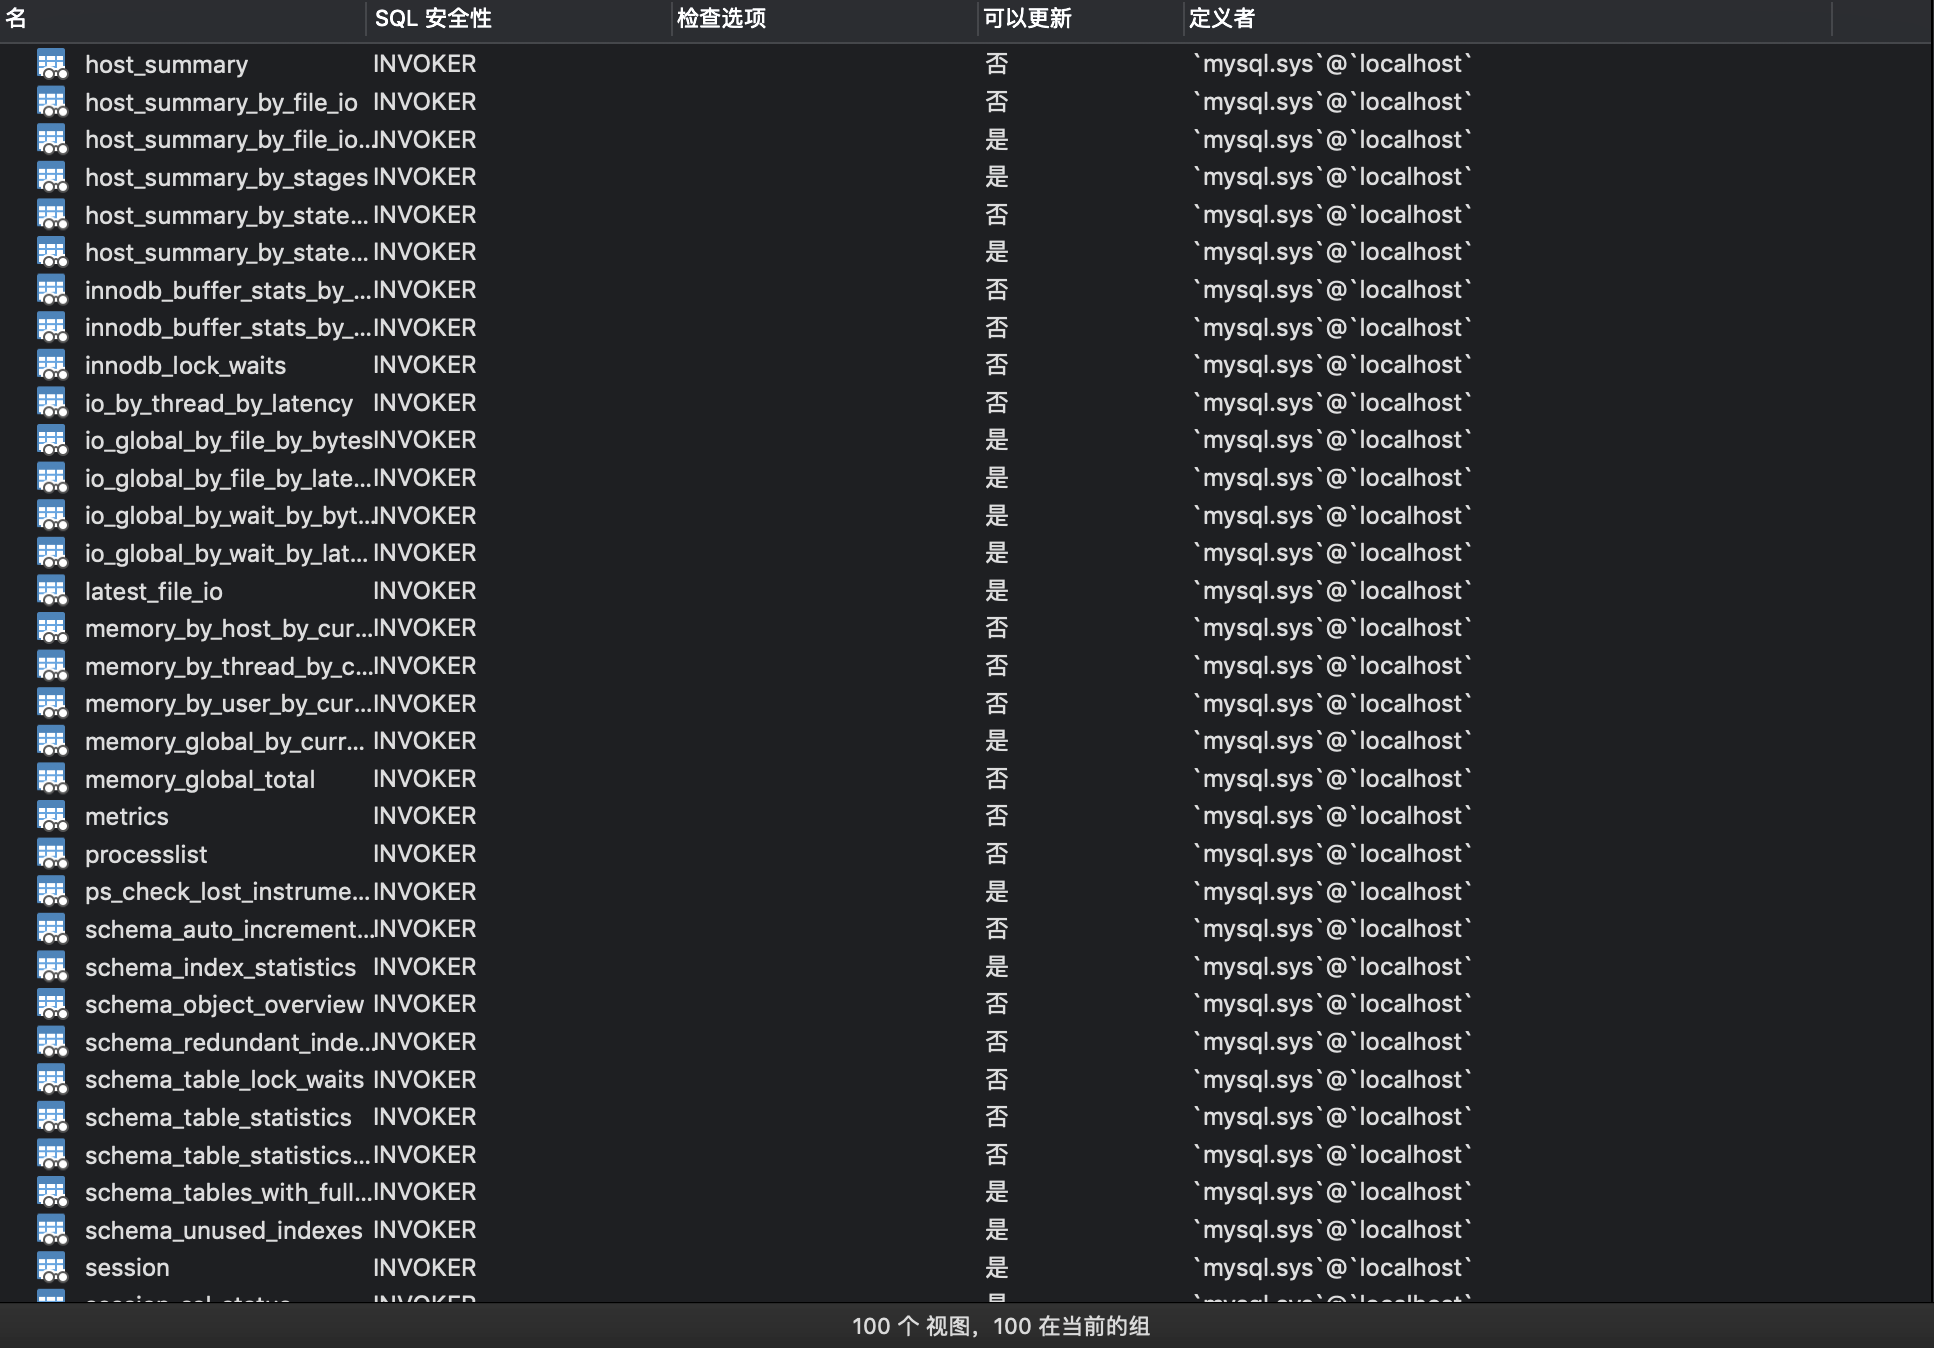Select schema_table_lock_waits in the list

(224, 1080)
